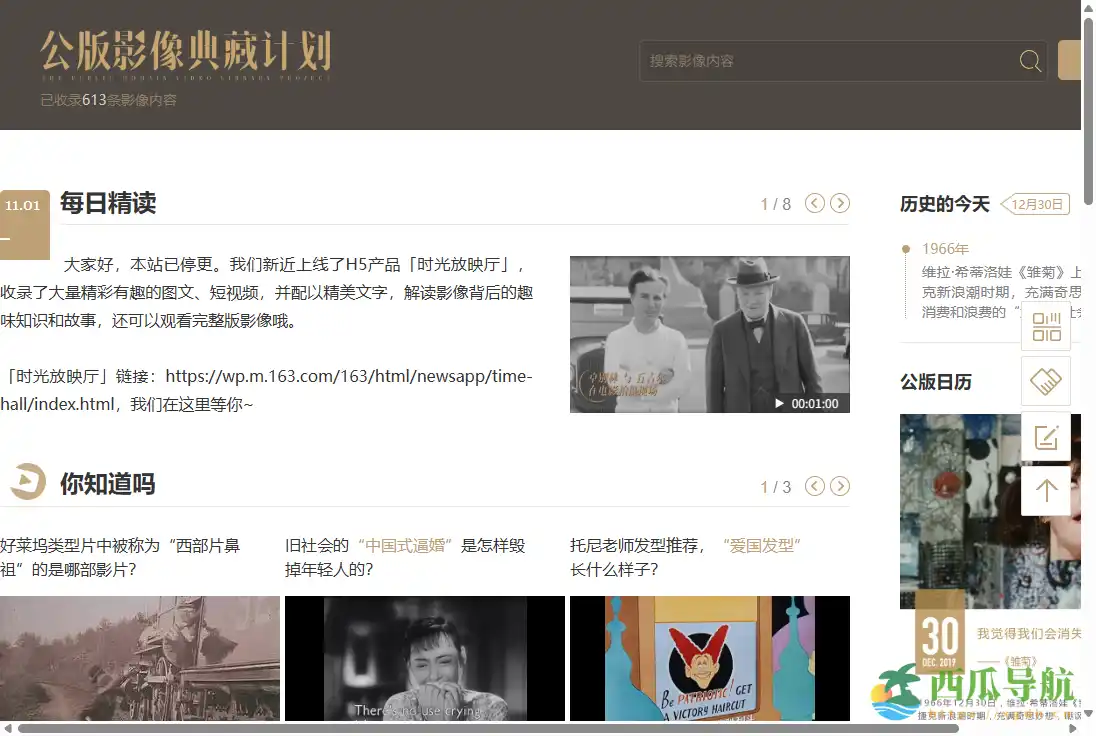Click the 11.01 date badge
This screenshot has width=1096, height=736.
coord(24,205)
